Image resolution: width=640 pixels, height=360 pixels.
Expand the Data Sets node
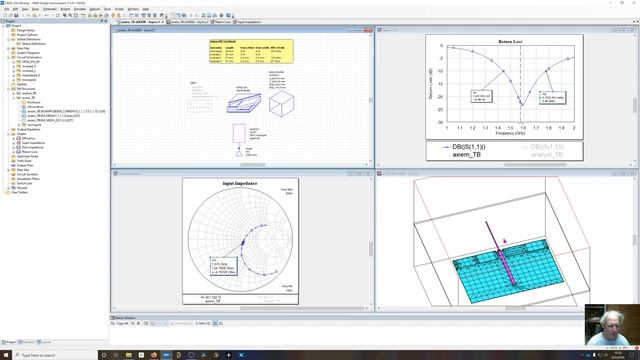(x=9, y=170)
